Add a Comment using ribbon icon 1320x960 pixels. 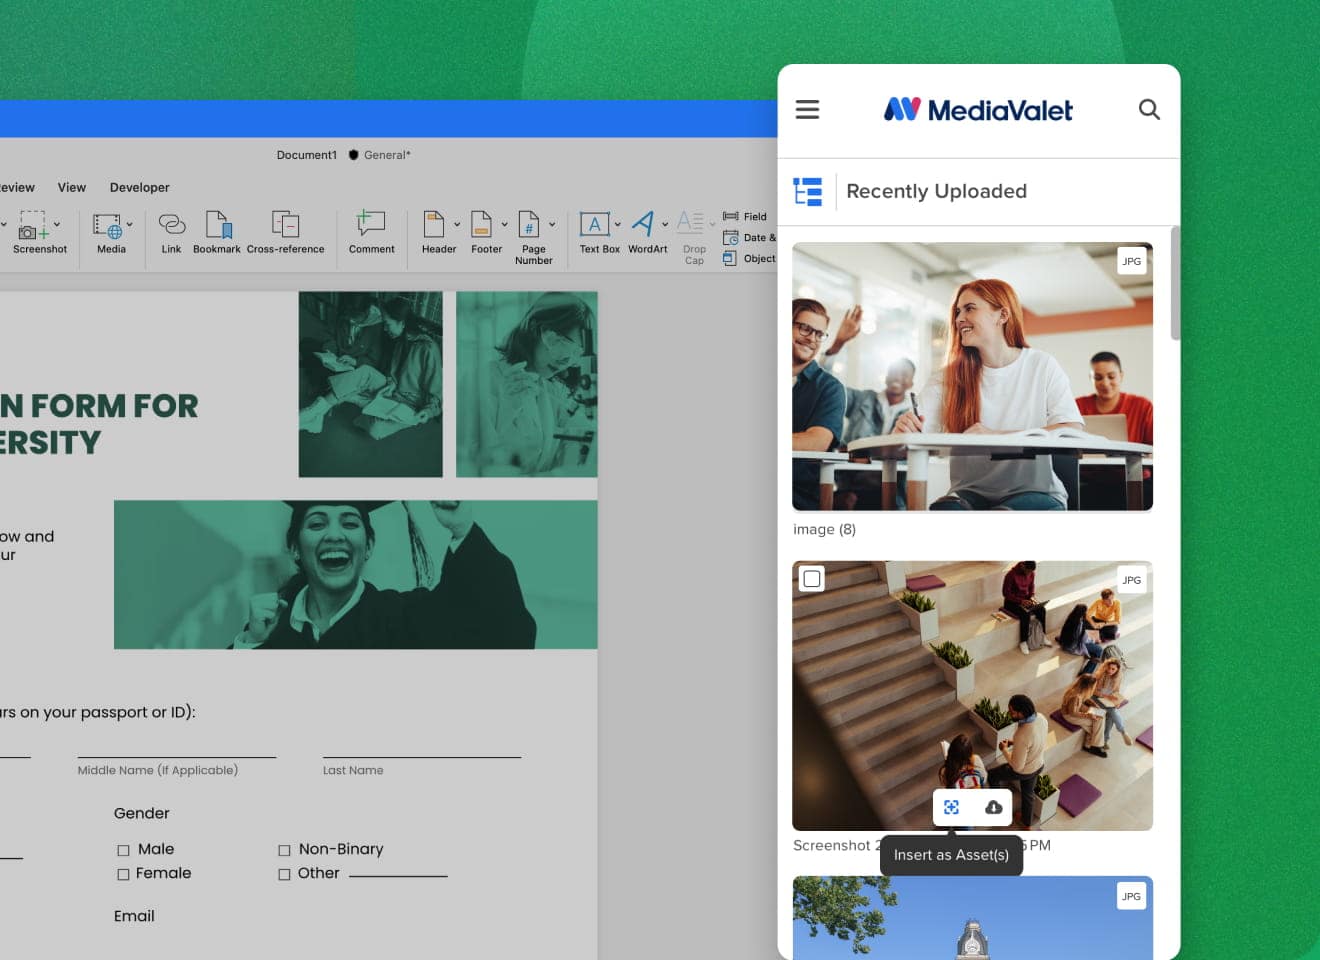coord(371,224)
